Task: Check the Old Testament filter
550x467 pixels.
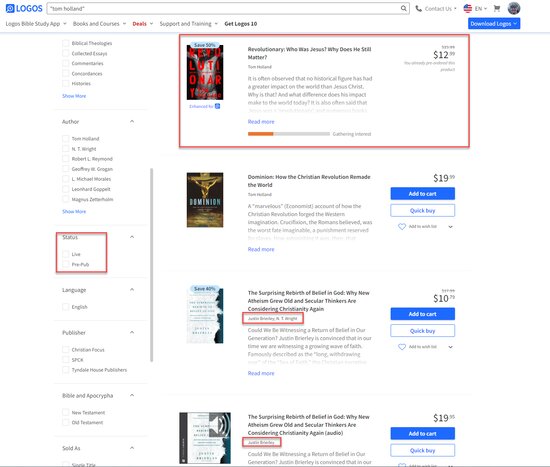Action: (x=65, y=422)
